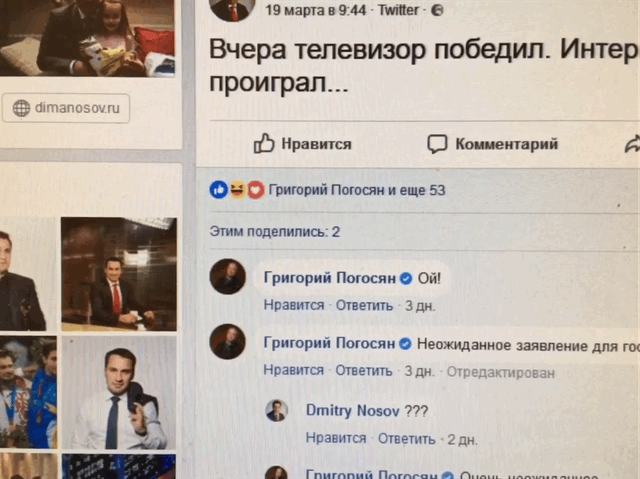Click the globe icon beside dimanosov.ru
Image resolution: width=640 pixels, height=479 pixels.
[x=21, y=108]
